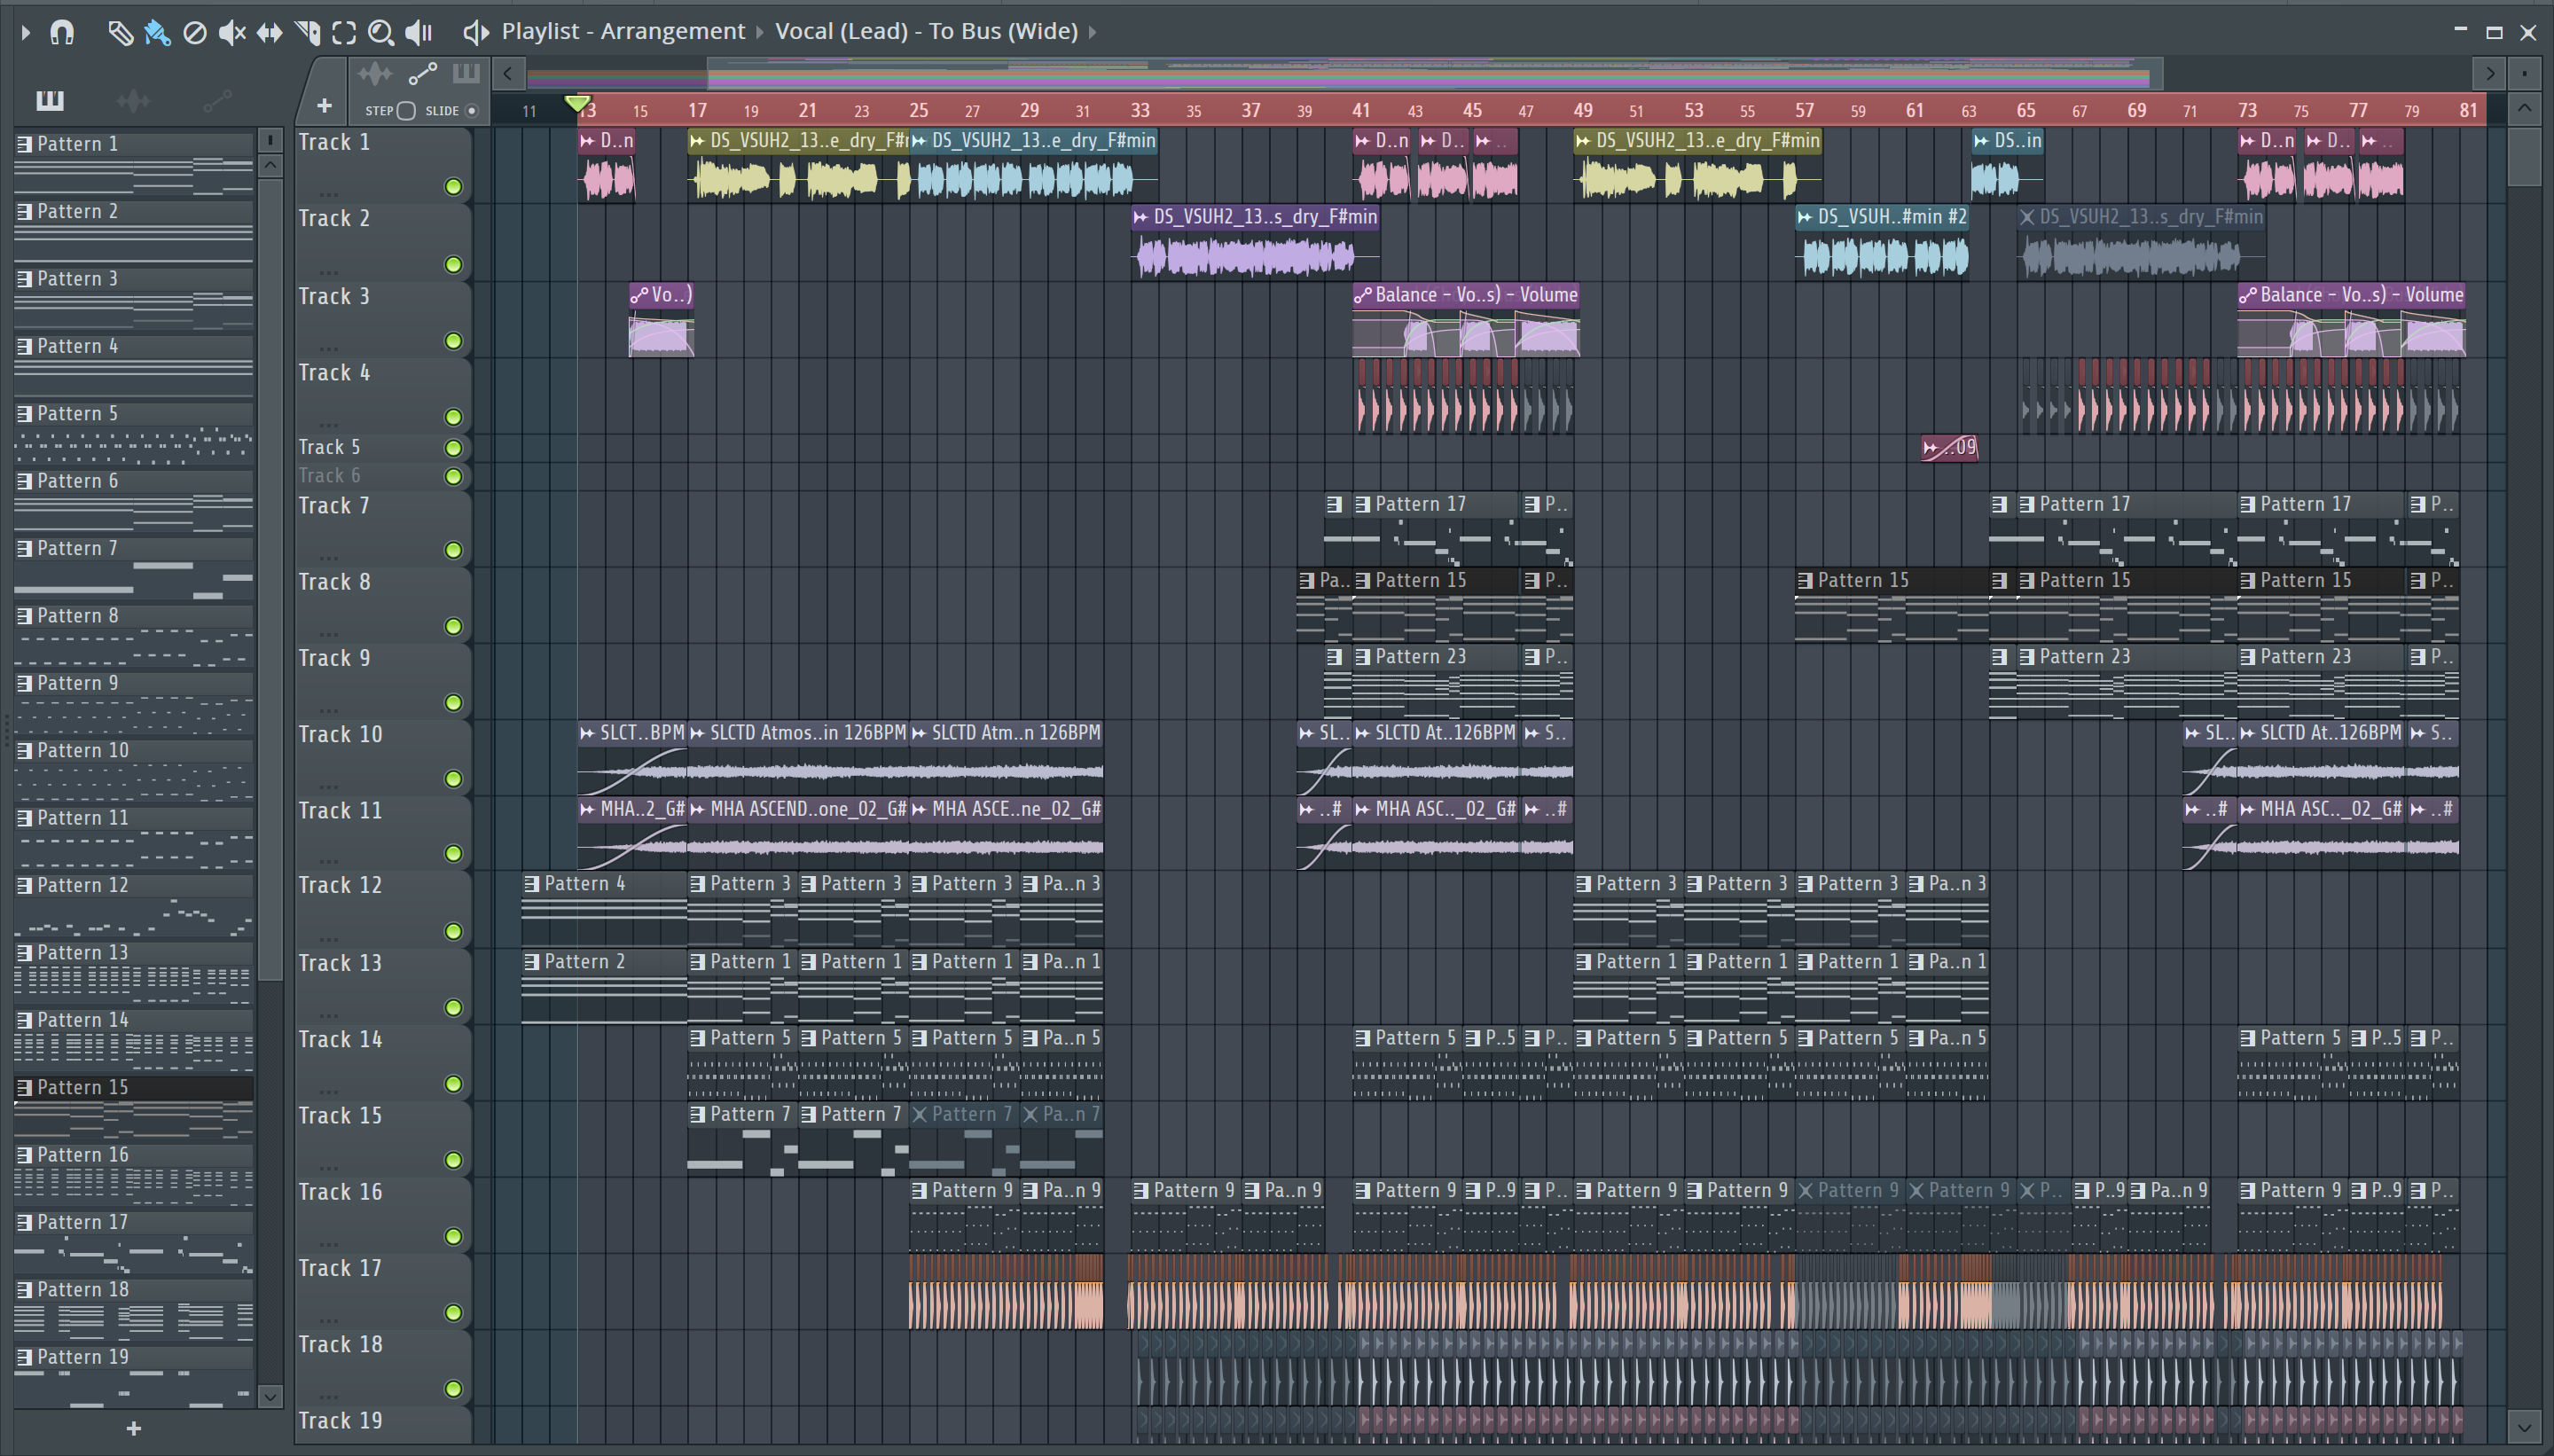Screen dimensions: 2554x1456
Task: Toggle Track 10 mute LED
Action: click(453, 779)
